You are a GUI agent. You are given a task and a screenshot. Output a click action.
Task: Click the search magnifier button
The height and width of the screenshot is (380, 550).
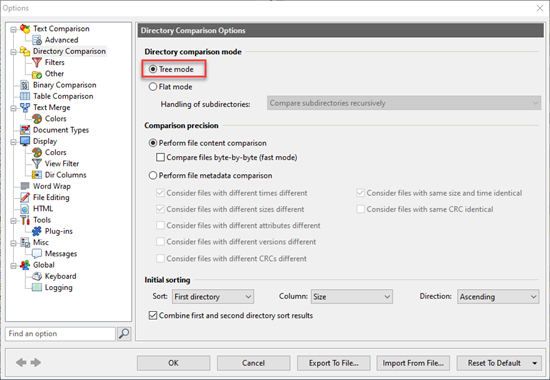tap(124, 334)
